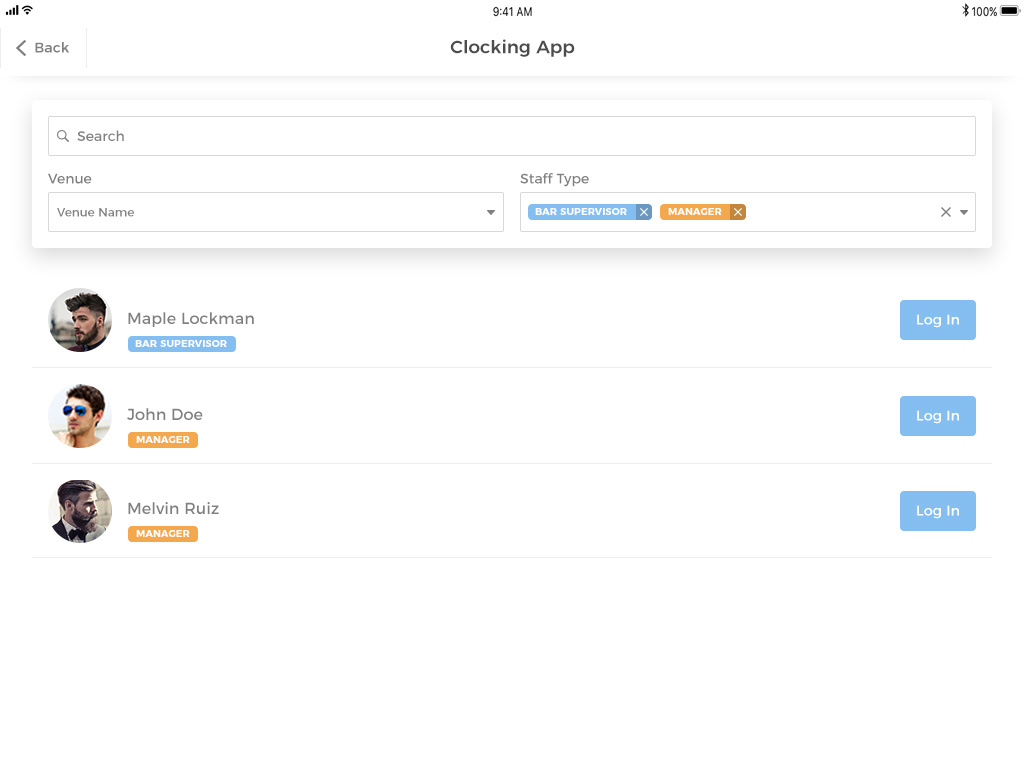Clear all Staff Type selections

coord(945,212)
